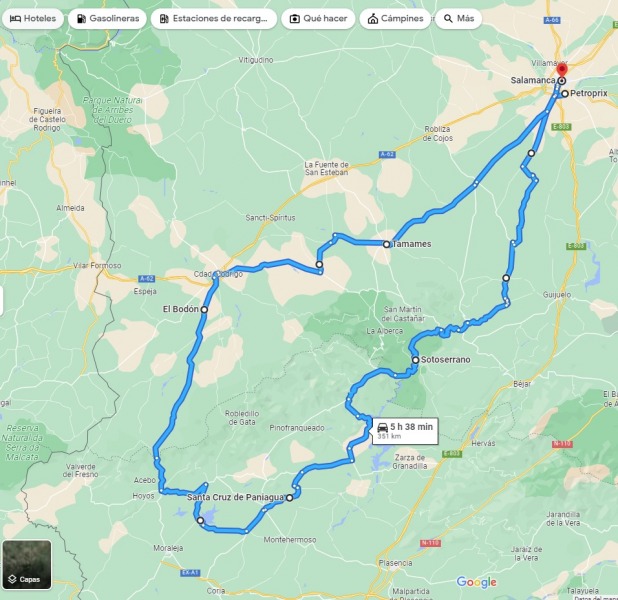Click the car icon in route time box
Image resolution: width=618 pixels, height=600 pixels.
coord(382,427)
